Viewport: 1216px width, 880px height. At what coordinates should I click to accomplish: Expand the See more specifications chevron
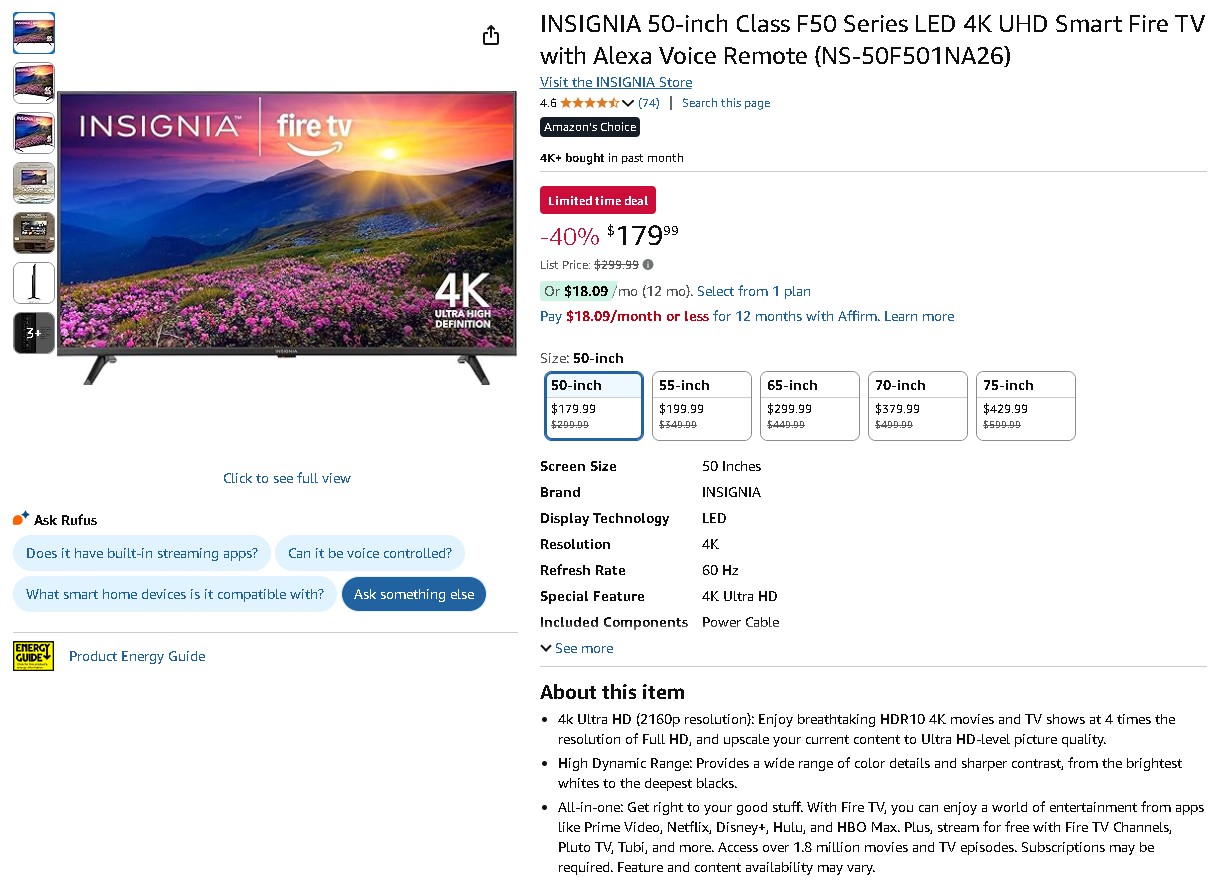coord(546,648)
